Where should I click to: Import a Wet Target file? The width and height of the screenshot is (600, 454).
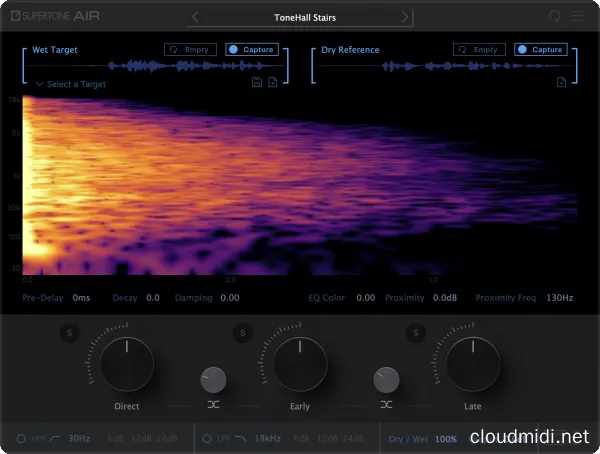272,82
